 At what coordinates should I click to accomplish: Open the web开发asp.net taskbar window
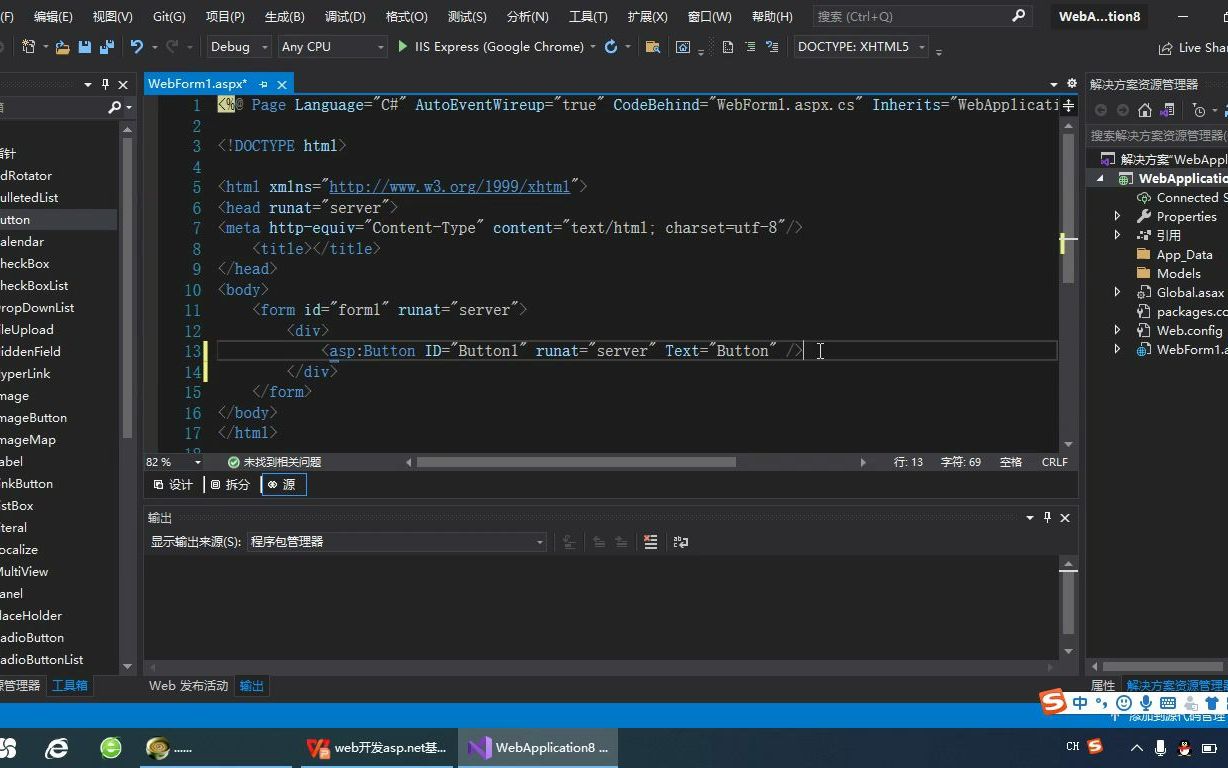coord(379,747)
